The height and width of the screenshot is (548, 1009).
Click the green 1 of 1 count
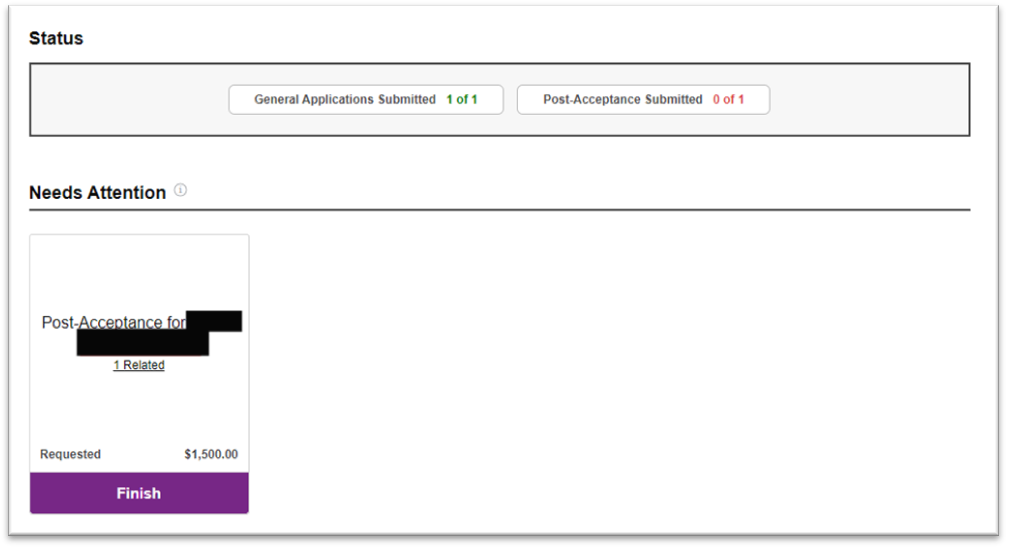tap(461, 100)
